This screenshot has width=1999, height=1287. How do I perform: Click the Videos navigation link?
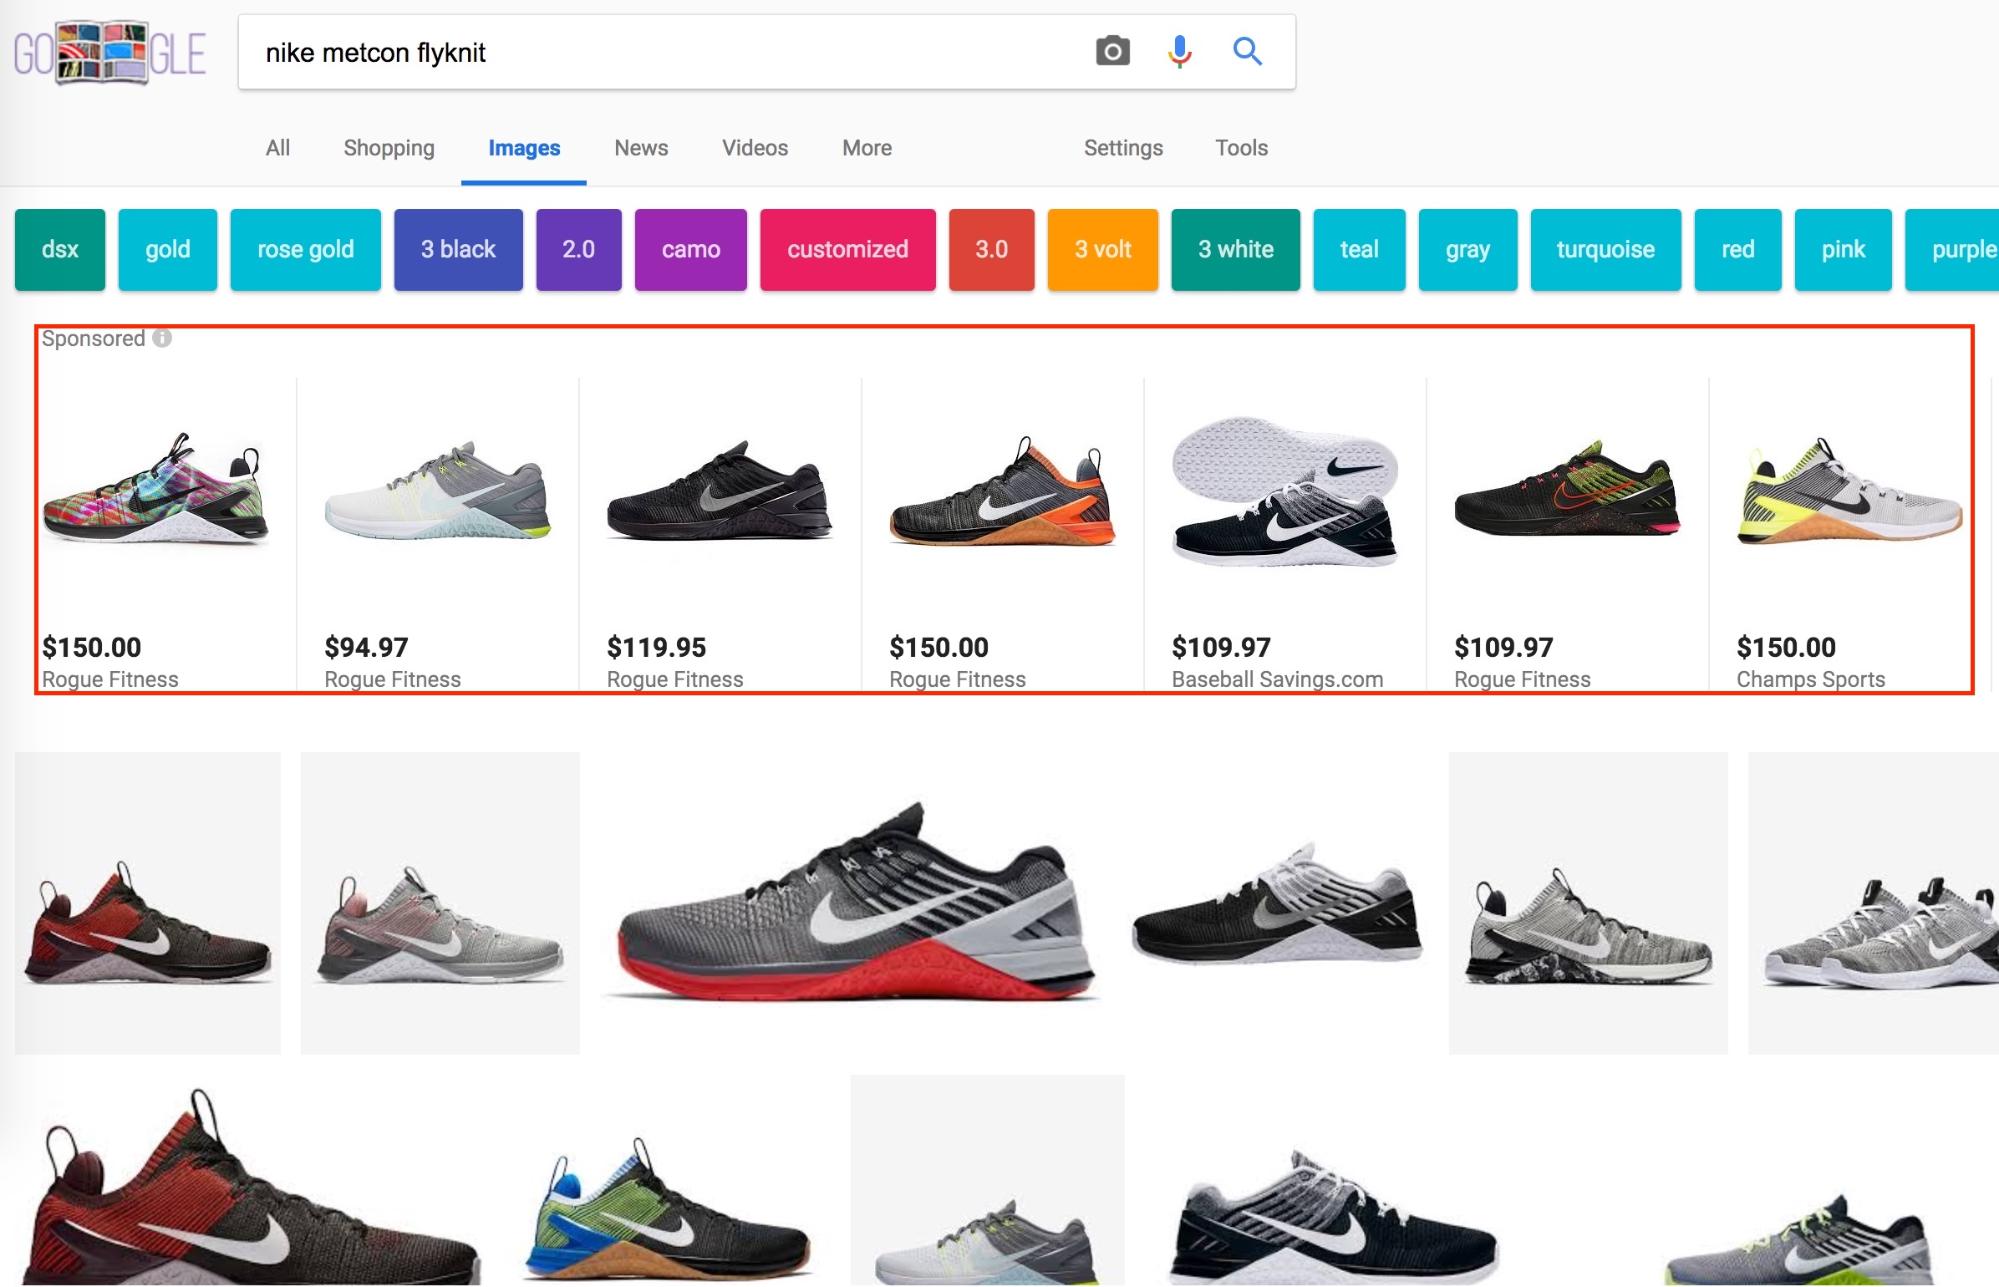[755, 147]
